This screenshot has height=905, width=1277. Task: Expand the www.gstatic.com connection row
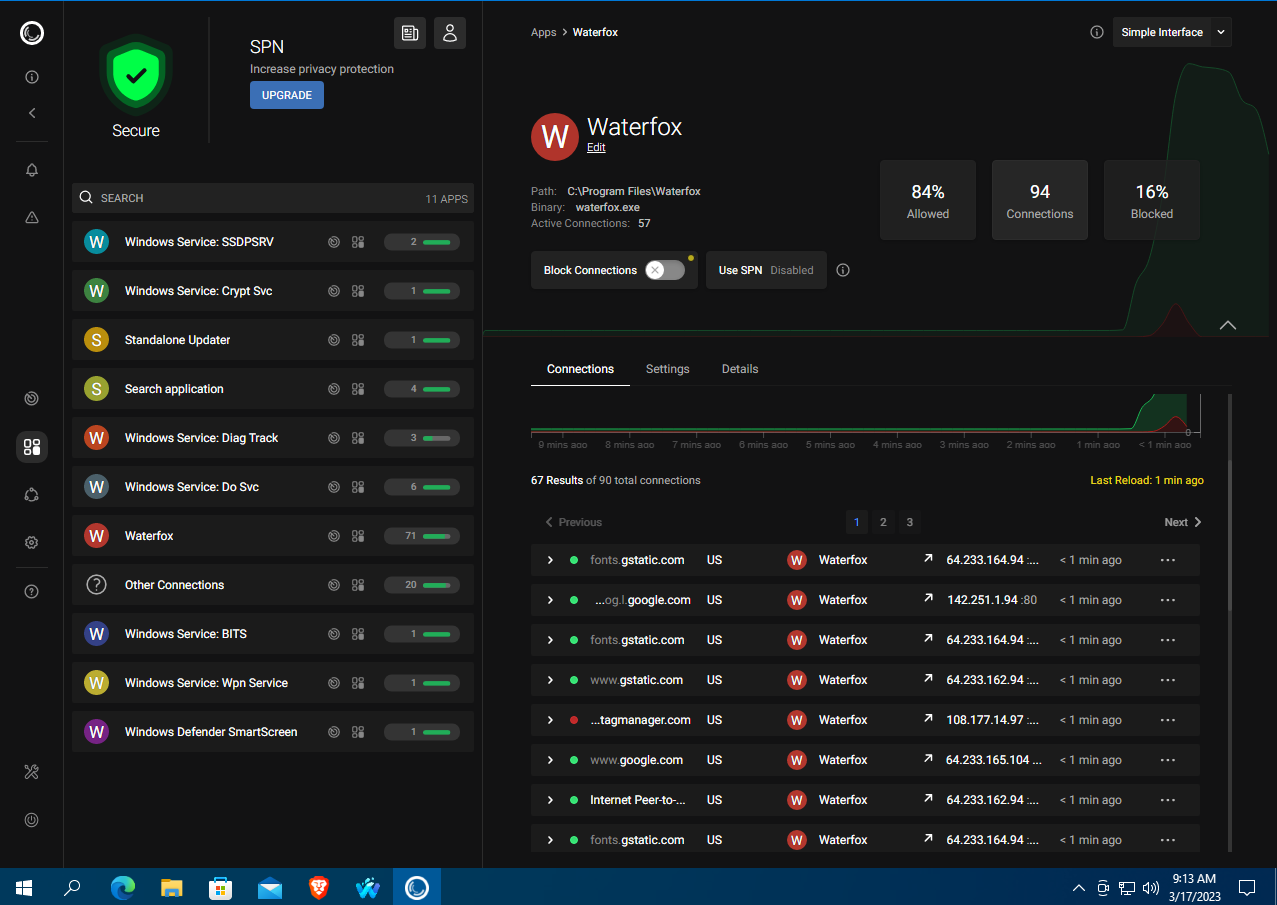[550, 680]
